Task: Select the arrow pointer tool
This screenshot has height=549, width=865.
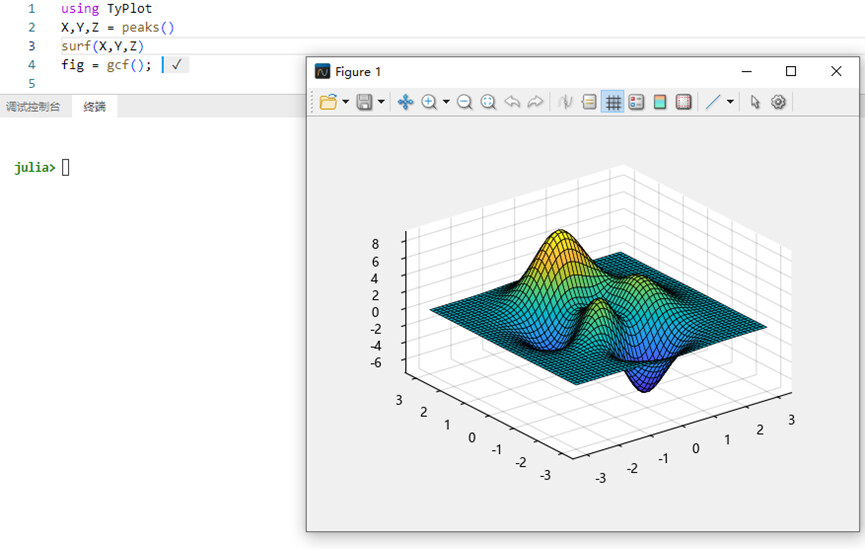Action: point(755,102)
